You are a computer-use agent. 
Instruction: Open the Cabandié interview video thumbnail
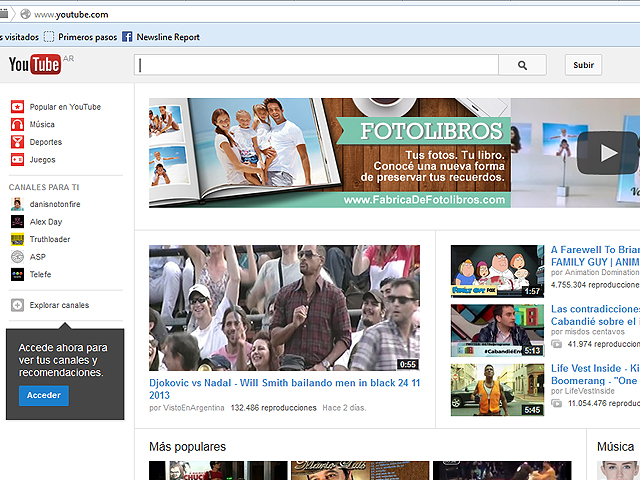point(497,330)
